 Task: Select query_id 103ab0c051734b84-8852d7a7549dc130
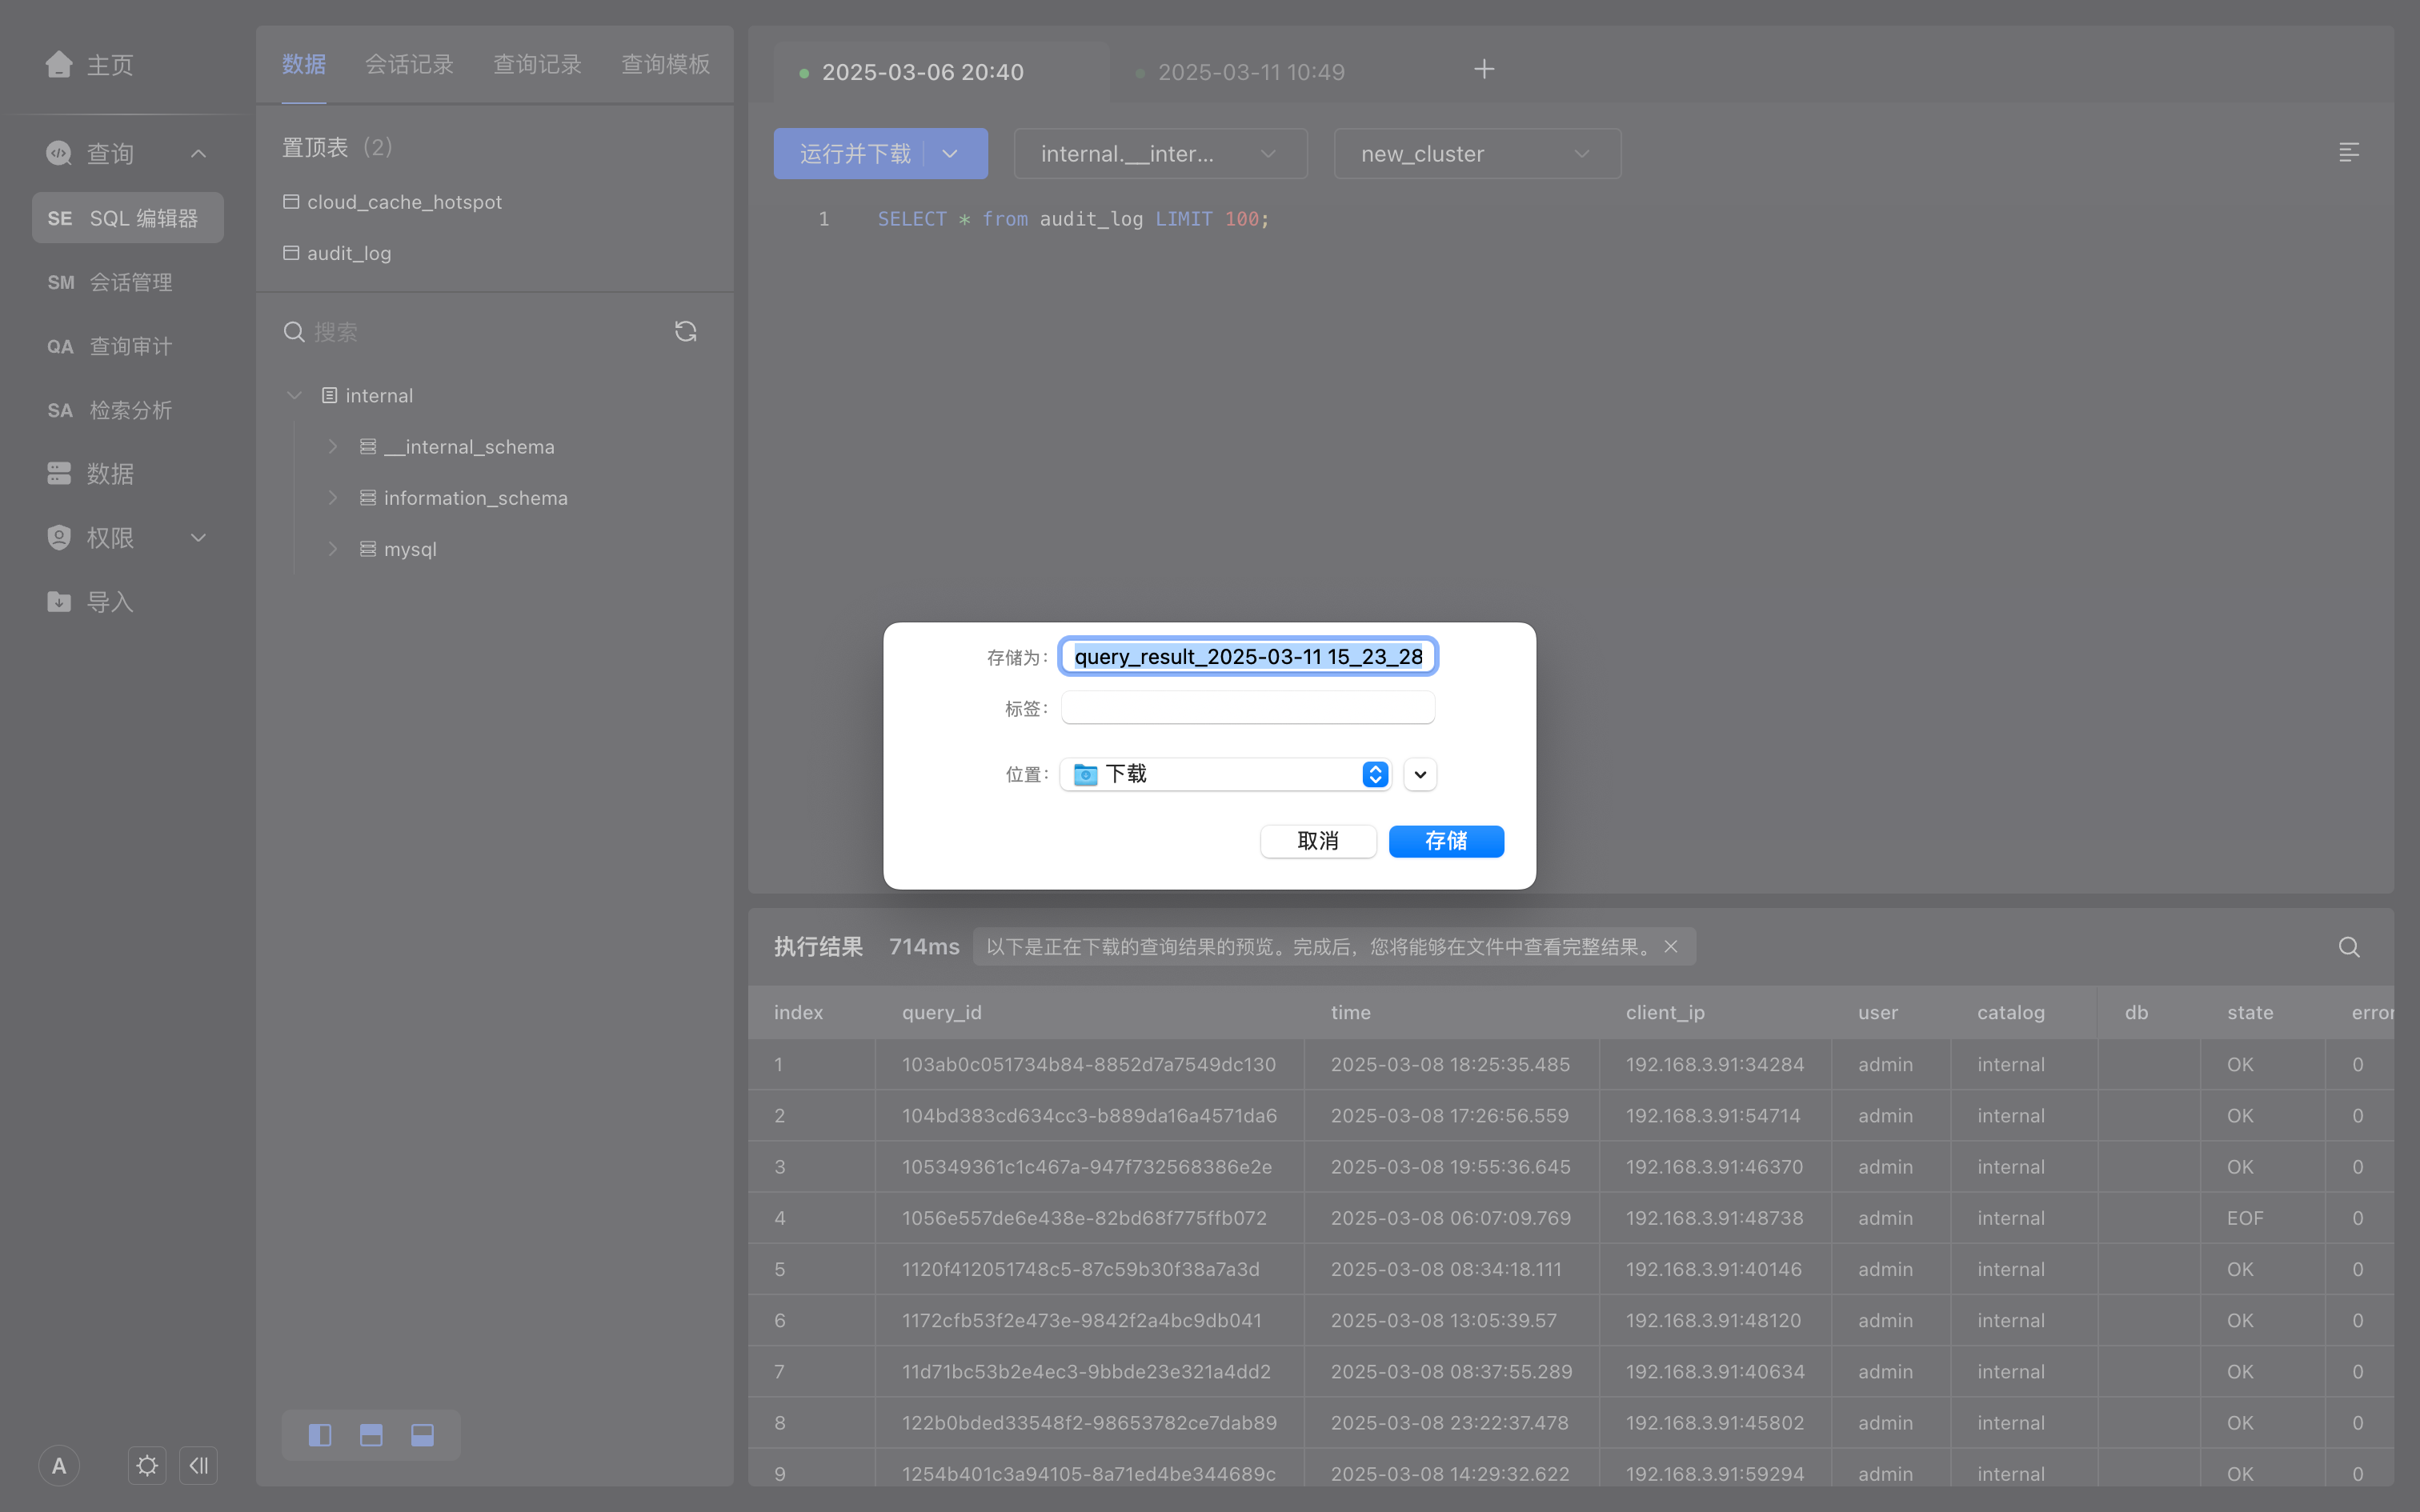(1088, 1065)
